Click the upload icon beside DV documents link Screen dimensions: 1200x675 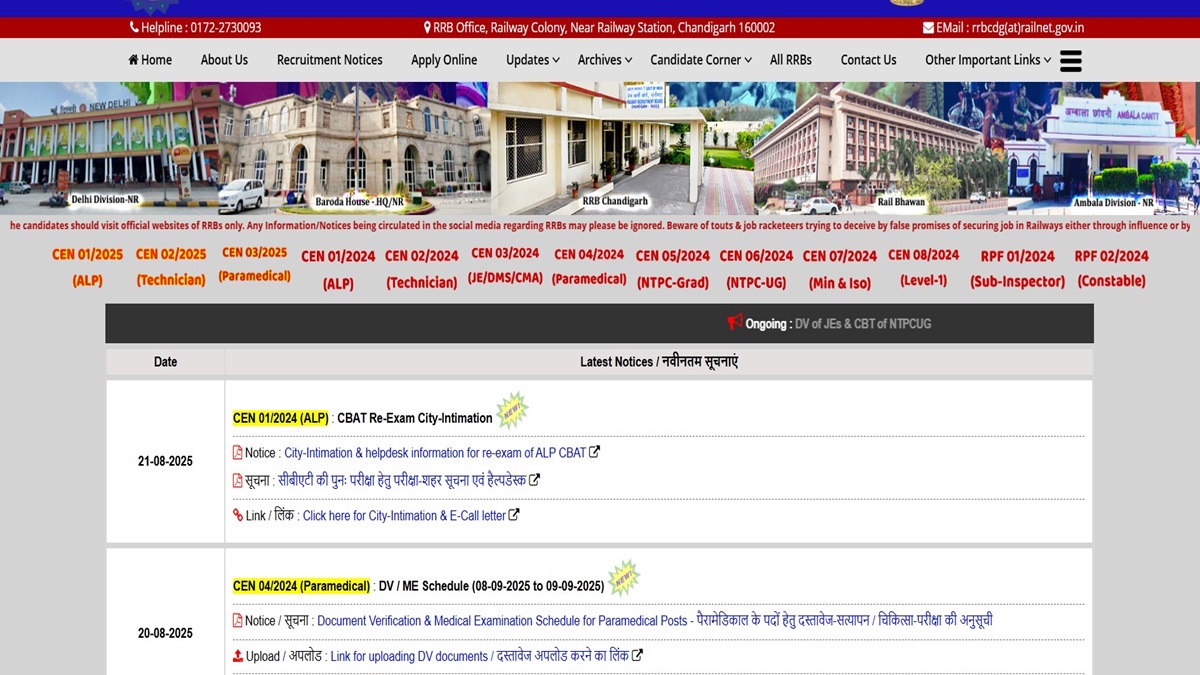pyautogui.click(x=238, y=656)
